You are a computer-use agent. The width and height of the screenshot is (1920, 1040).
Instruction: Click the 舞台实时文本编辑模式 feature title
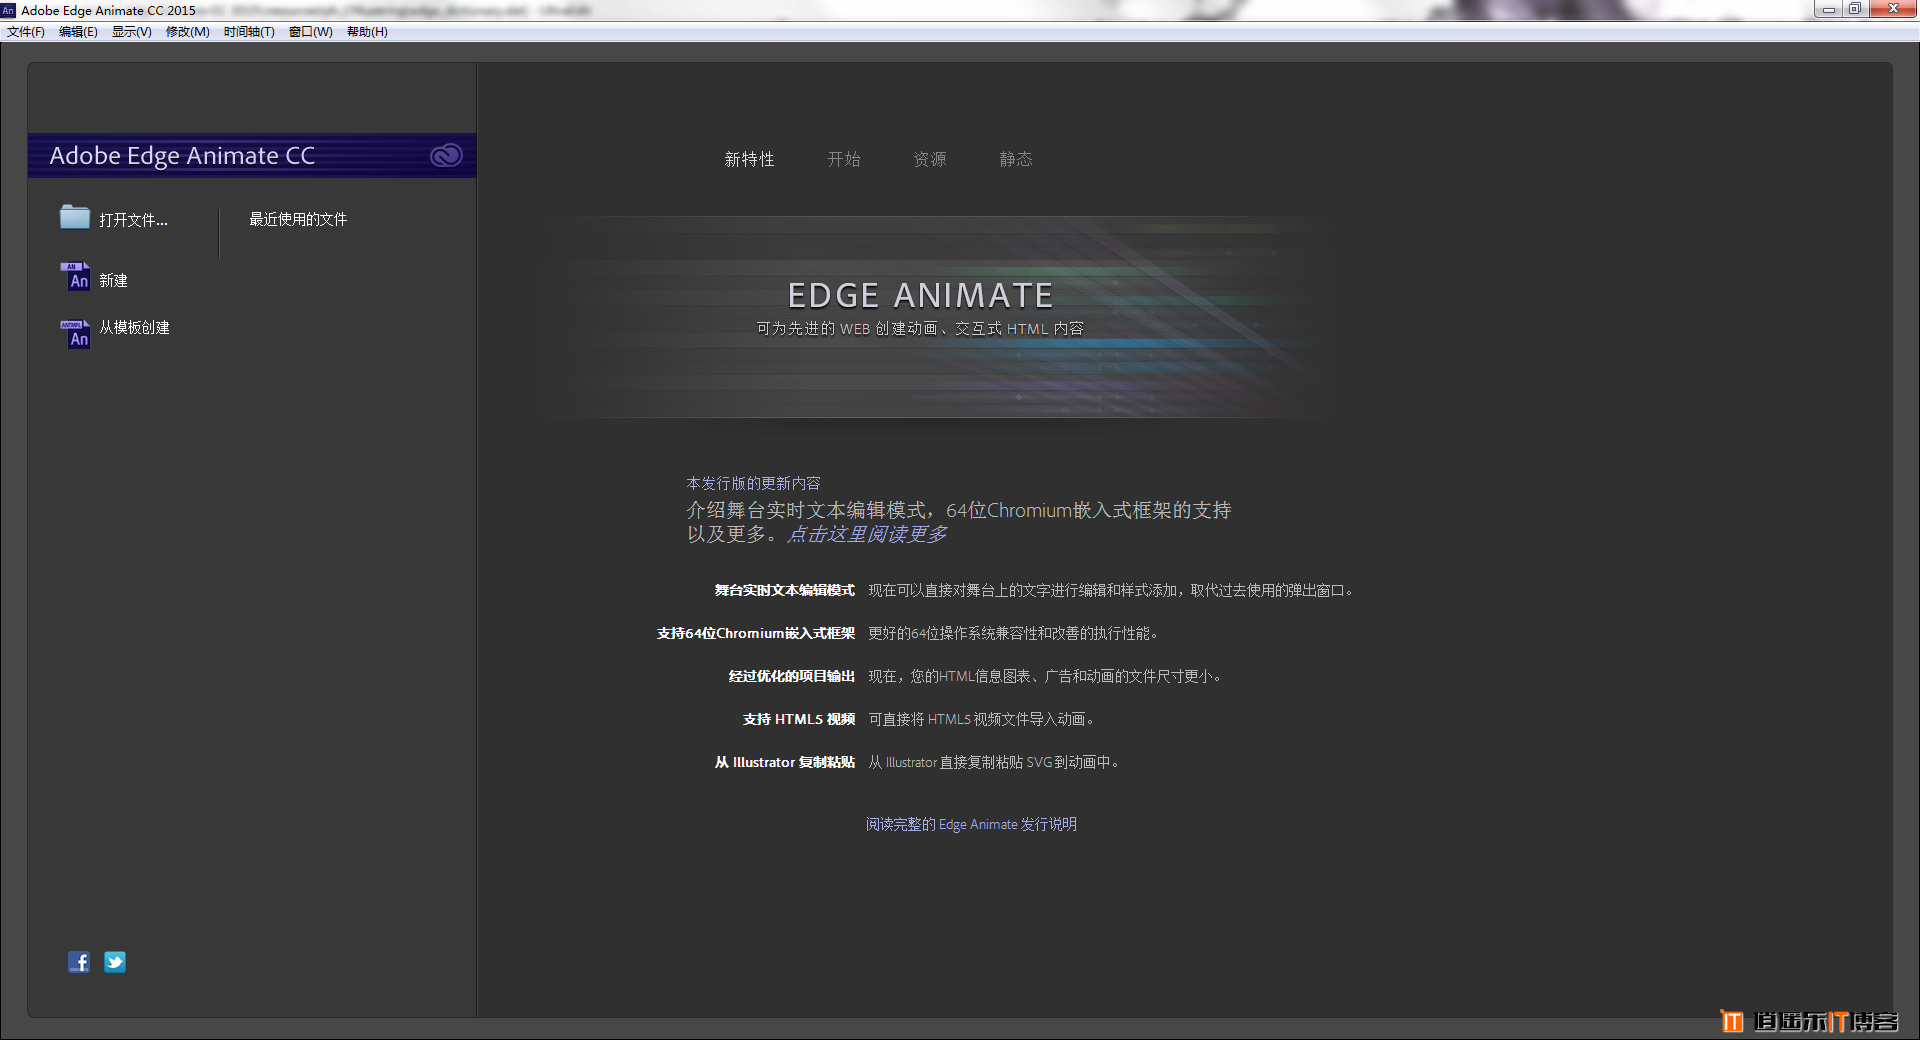pyautogui.click(x=785, y=591)
